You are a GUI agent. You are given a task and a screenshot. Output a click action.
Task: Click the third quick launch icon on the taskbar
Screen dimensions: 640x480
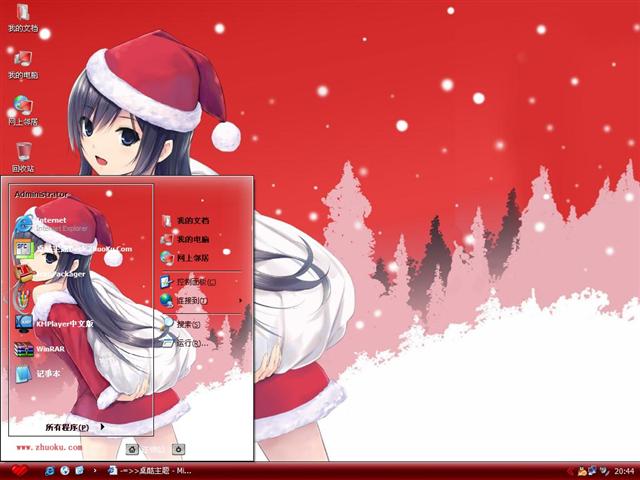[80, 471]
